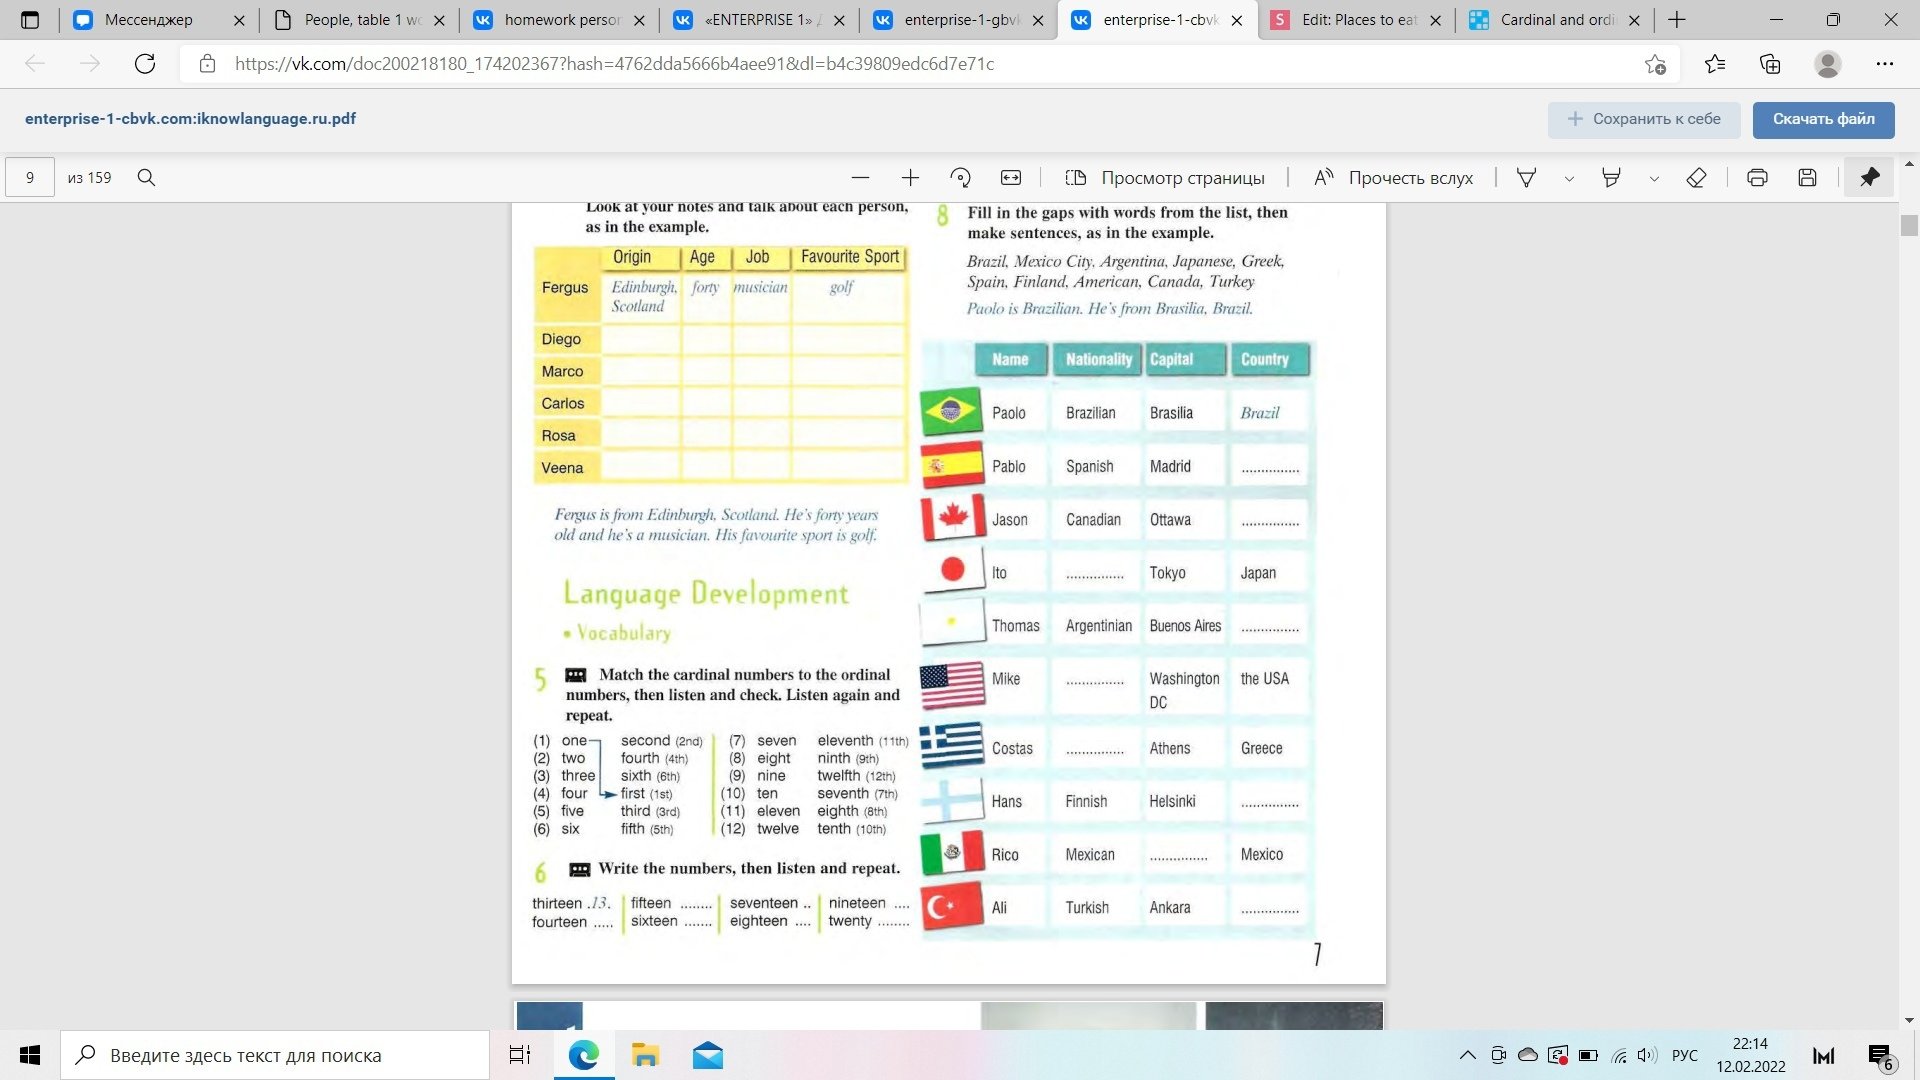
Task: Click the Скачать файл button
Action: click(1823, 119)
